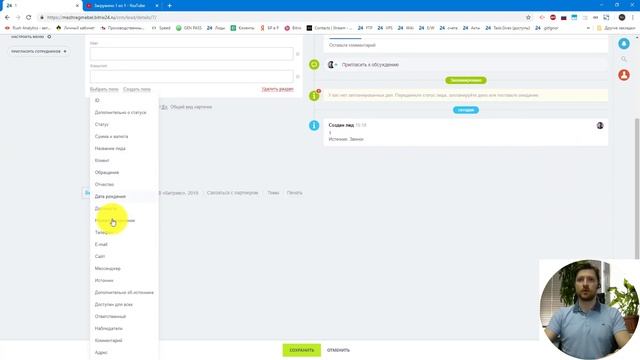640x360 pixels.
Task: Click the Печать footer link
Action: (x=294, y=193)
